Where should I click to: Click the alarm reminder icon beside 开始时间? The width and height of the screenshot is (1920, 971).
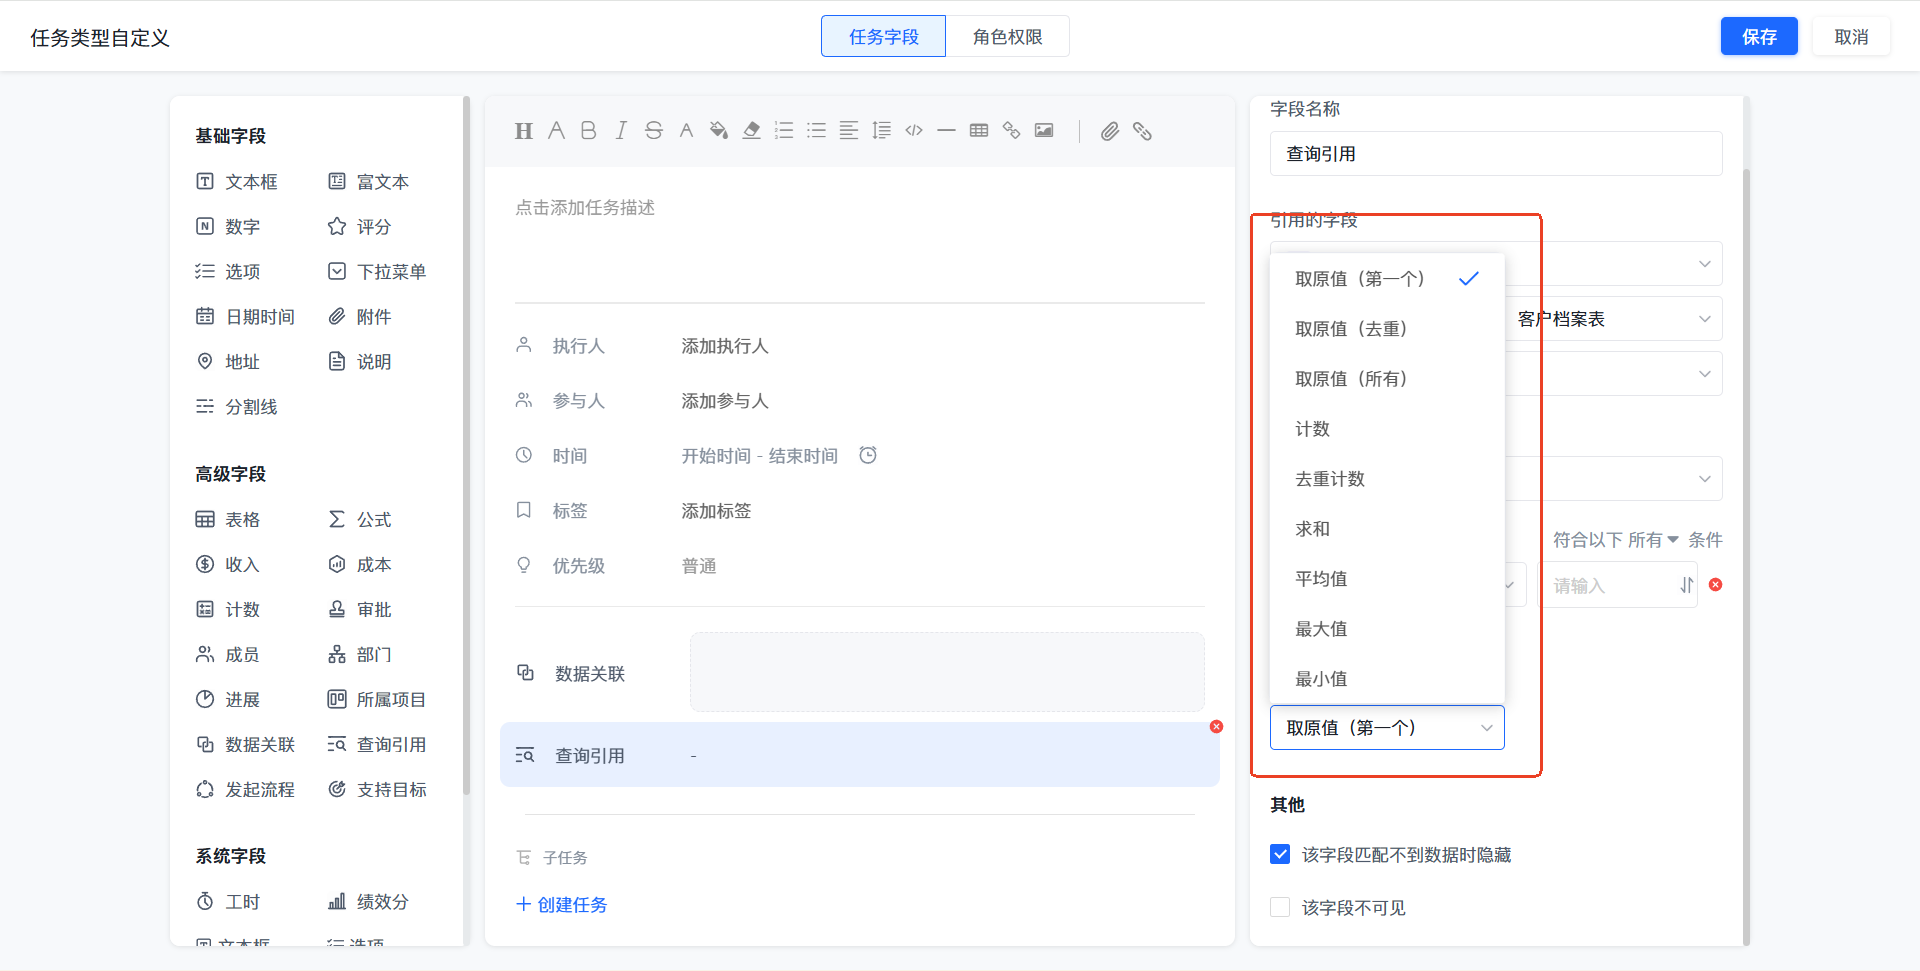pos(868,455)
